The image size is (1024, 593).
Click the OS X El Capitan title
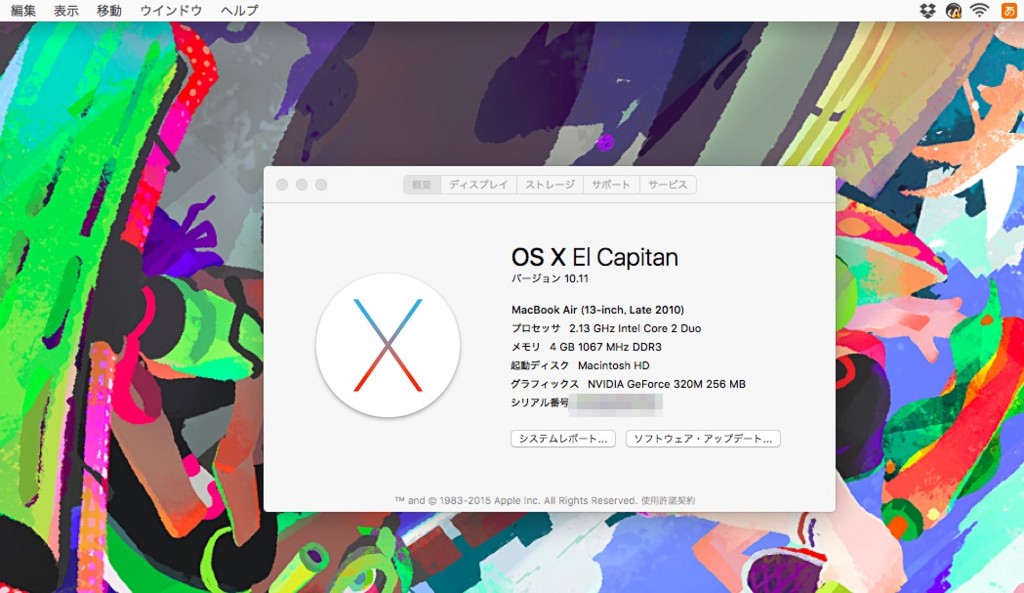595,257
